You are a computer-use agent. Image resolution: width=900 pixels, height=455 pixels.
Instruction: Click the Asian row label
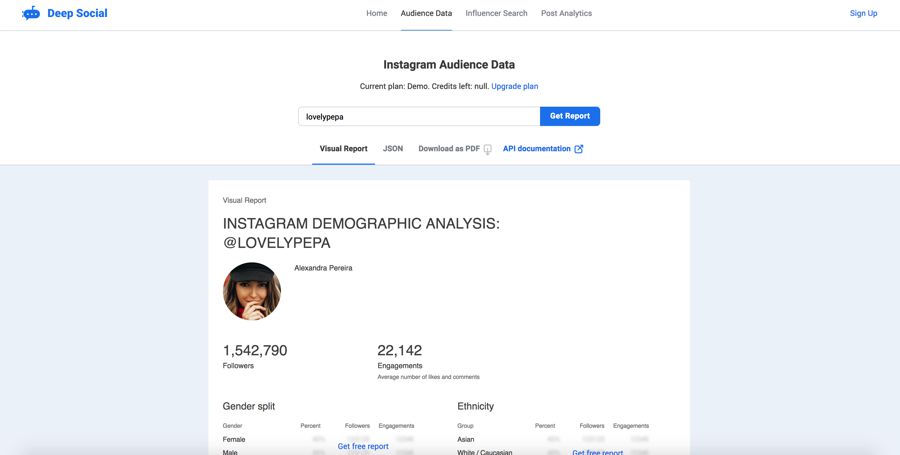(465, 440)
